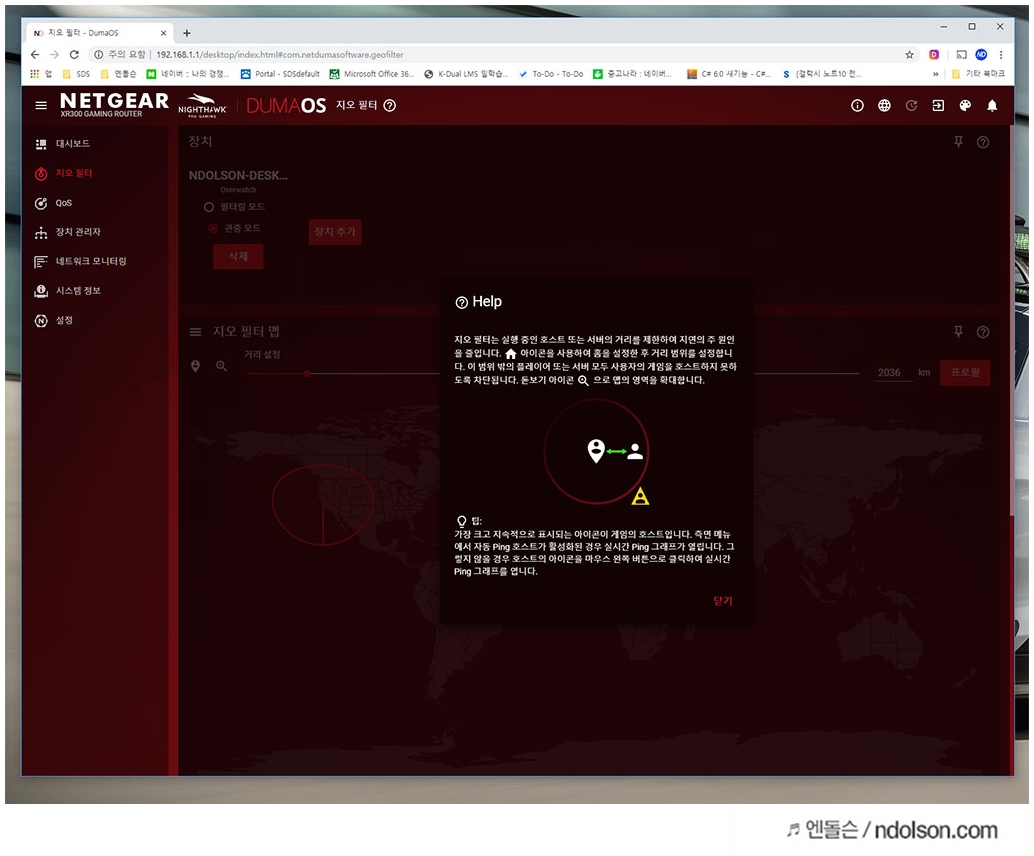Adjust the 거리 설정 distance slider handle
The height and width of the screenshot is (856, 1034).
307,373
